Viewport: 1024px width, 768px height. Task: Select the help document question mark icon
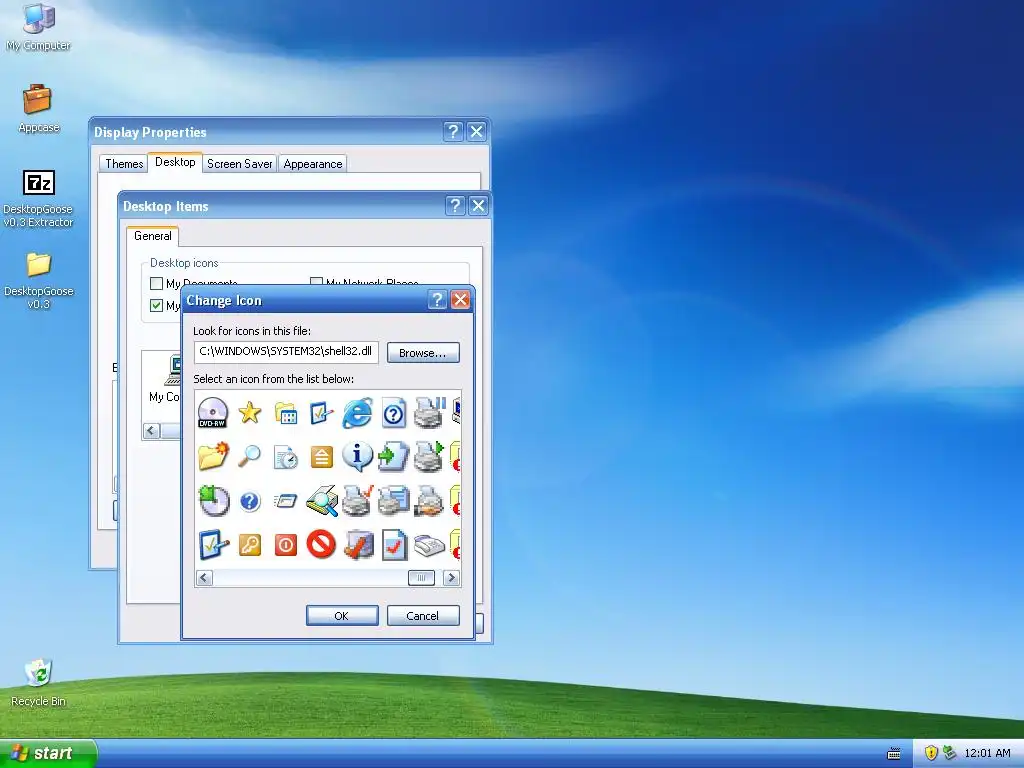(394, 413)
